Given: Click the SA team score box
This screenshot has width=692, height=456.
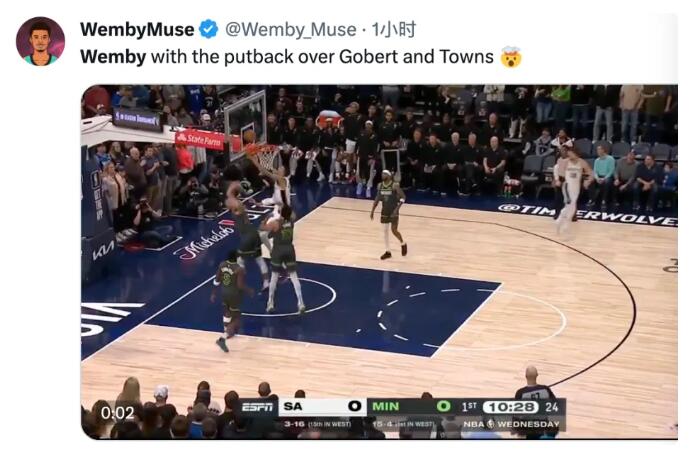Looking at the screenshot, I should coord(322,407).
